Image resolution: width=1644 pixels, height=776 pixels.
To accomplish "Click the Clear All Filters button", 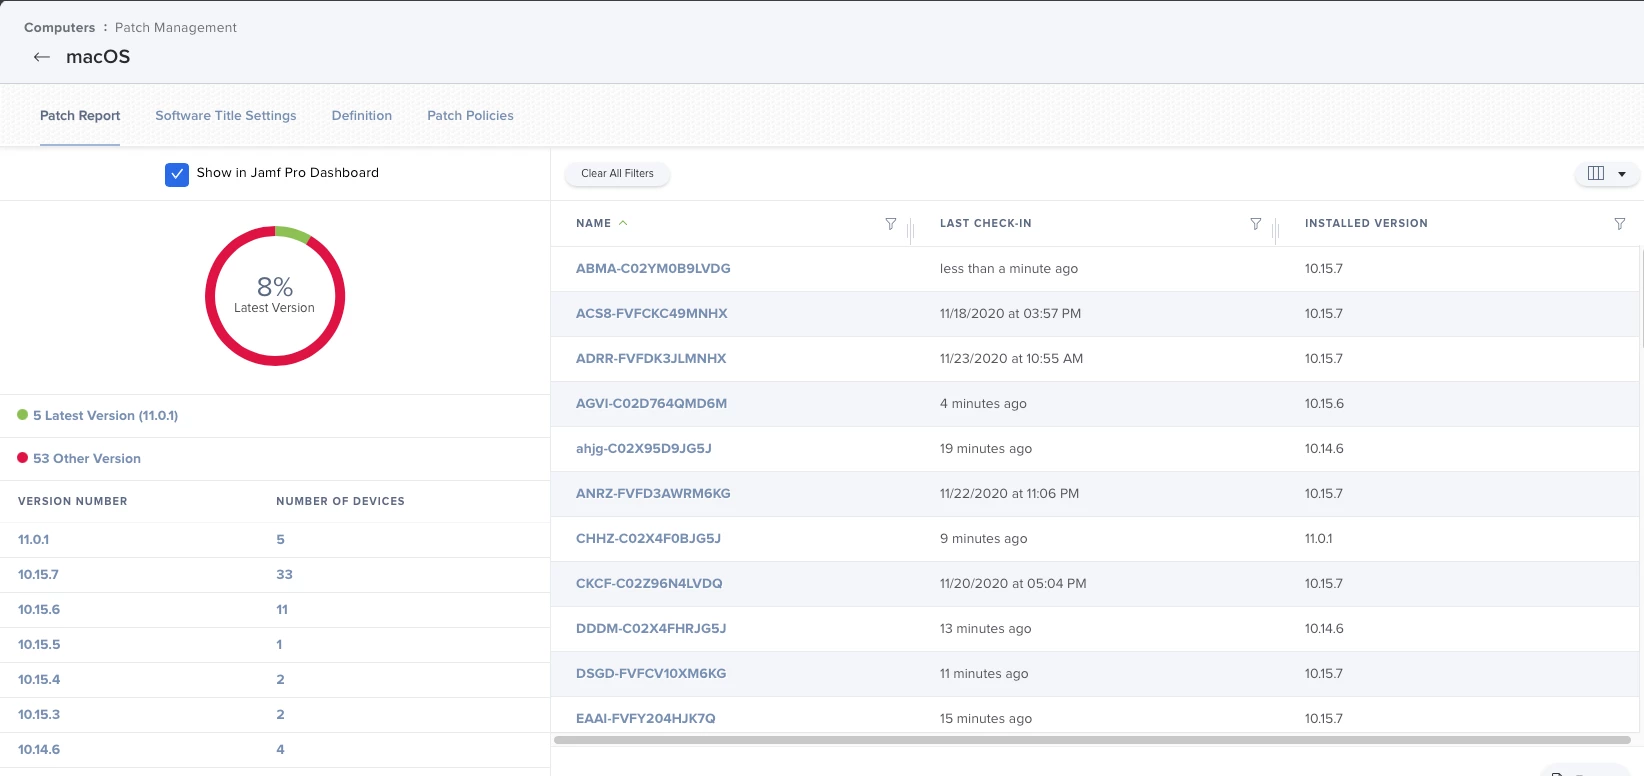I will click(617, 173).
